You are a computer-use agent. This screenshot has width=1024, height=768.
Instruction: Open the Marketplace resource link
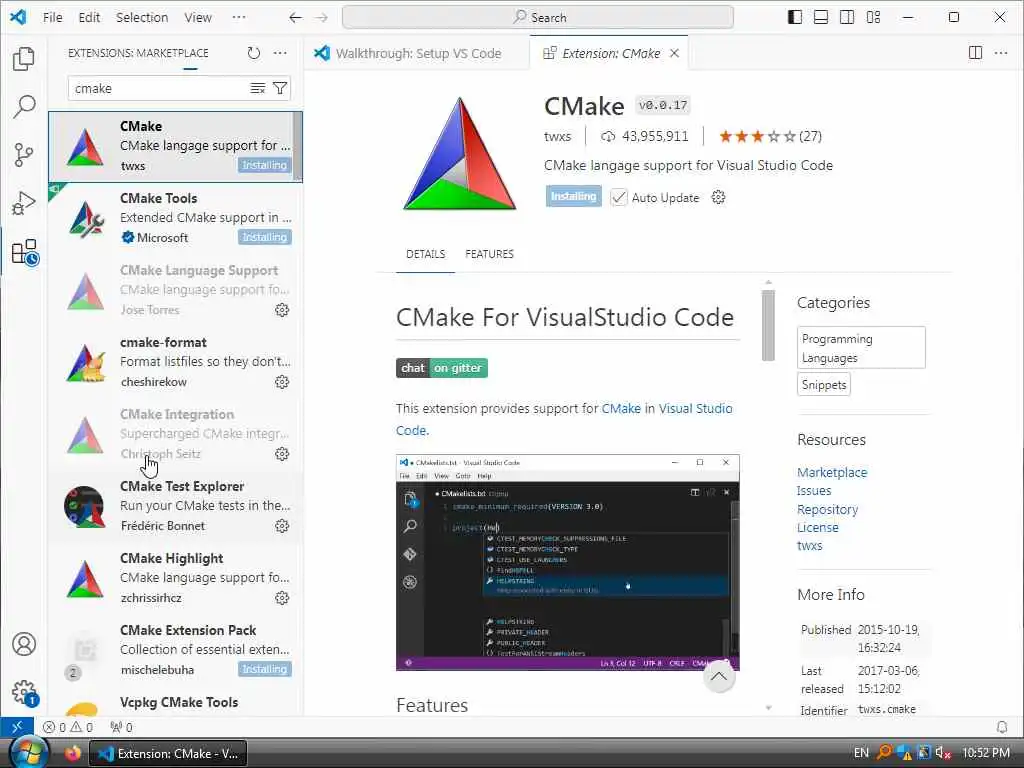click(832, 472)
